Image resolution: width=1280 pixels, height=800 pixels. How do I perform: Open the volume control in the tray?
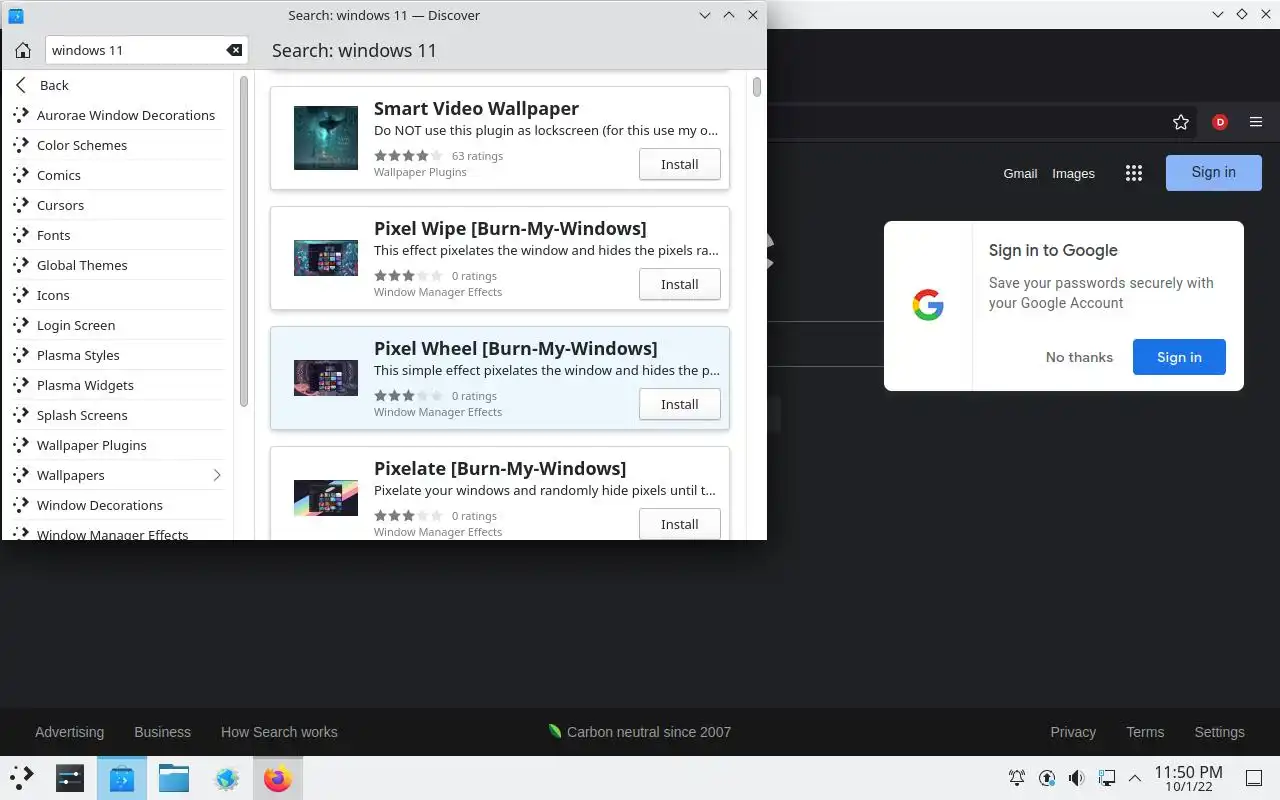point(1076,778)
